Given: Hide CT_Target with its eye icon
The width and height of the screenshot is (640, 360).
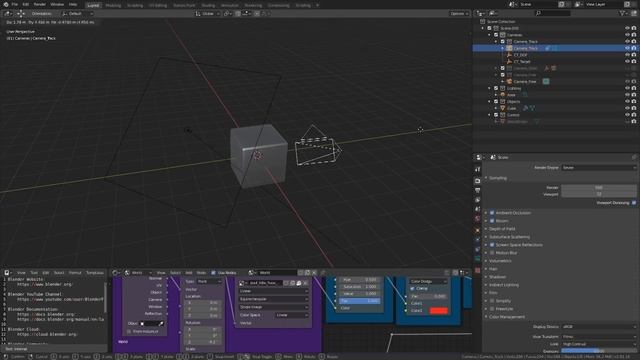Looking at the screenshot, I should (x=627, y=62).
